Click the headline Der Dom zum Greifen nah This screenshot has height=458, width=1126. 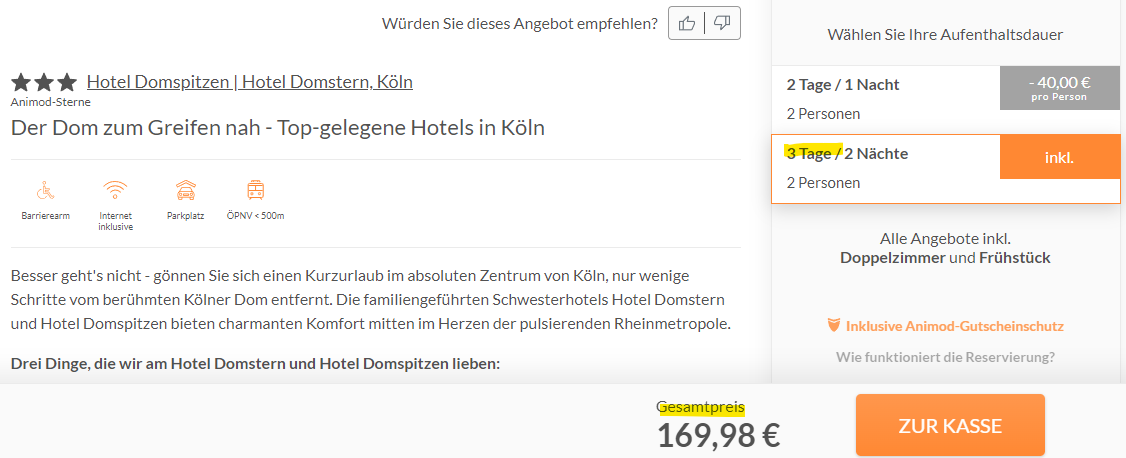pyautogui.click(x=278, y=128)
